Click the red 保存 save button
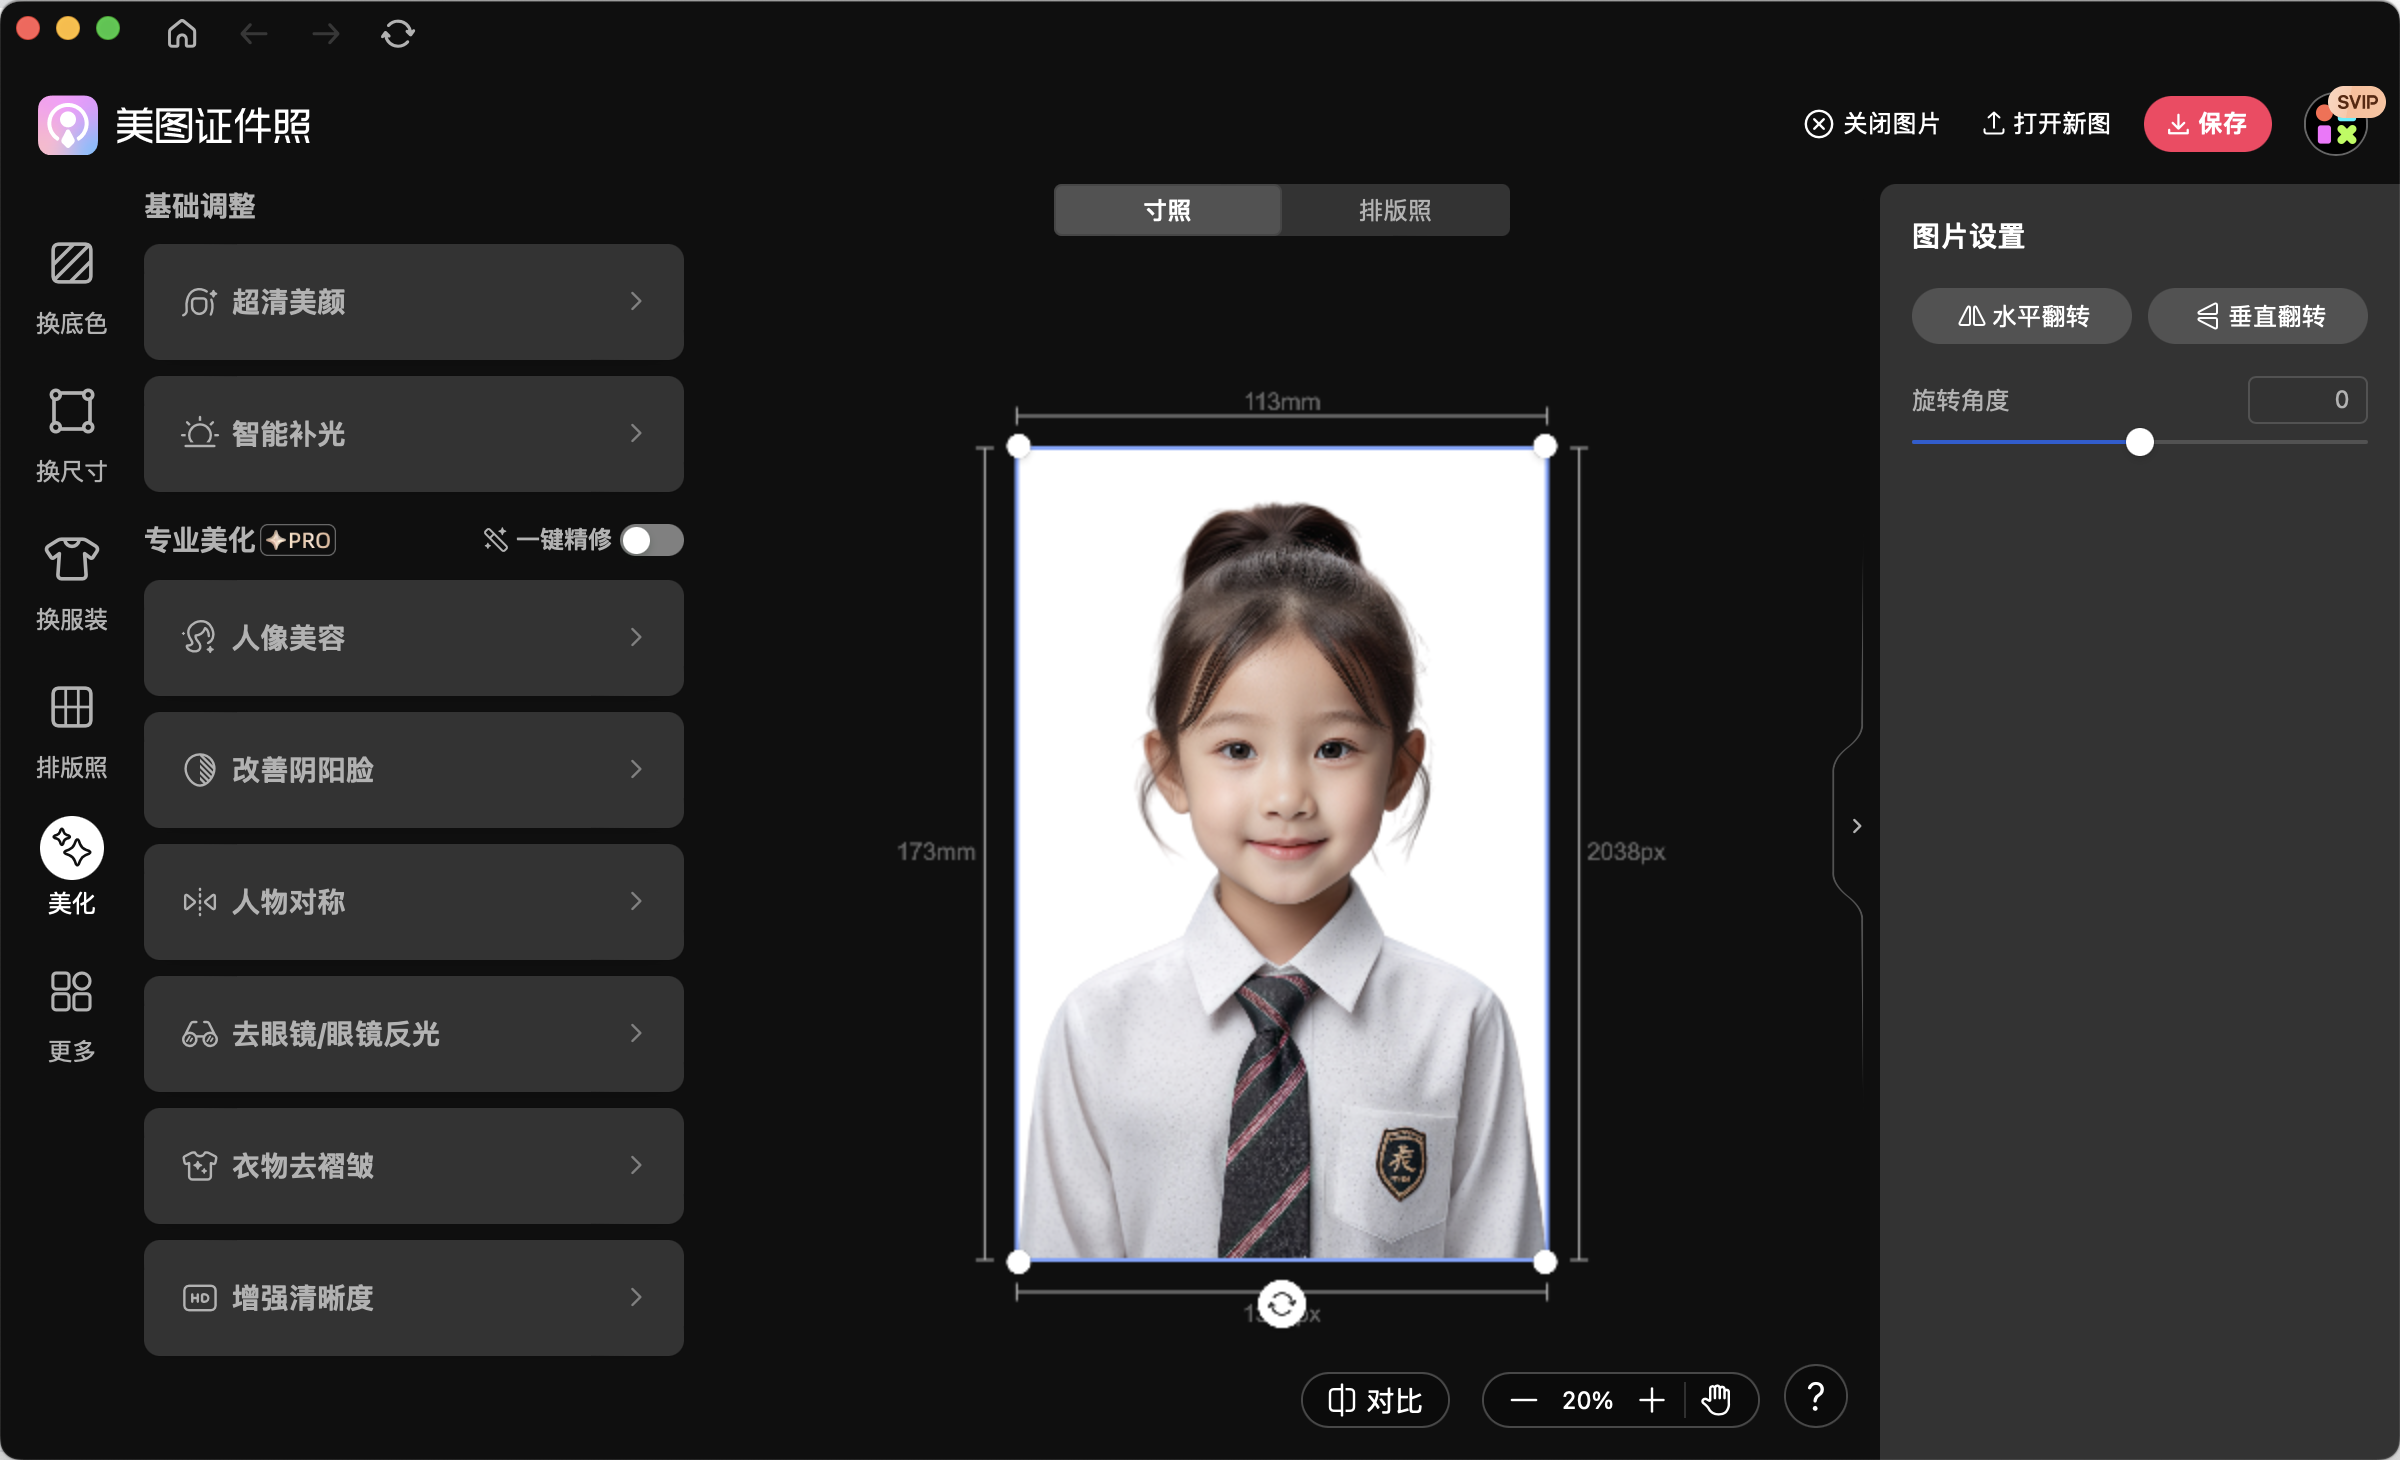This screenshot has height=1460, width=2400. 2207,124
